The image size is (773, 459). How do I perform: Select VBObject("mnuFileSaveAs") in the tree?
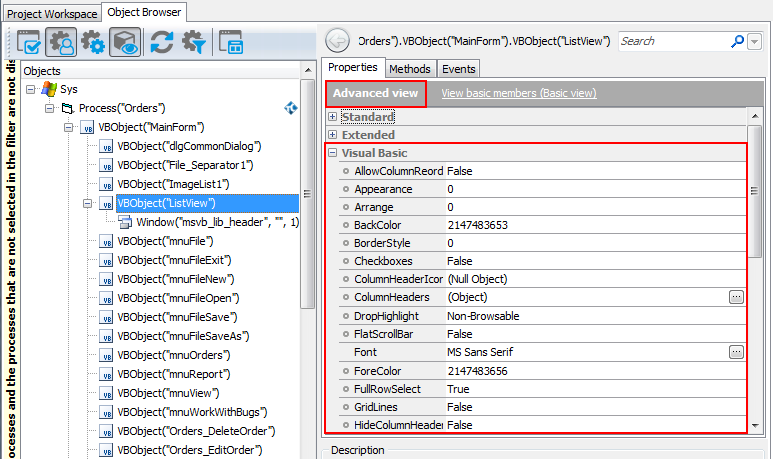[x=183, y=336]
